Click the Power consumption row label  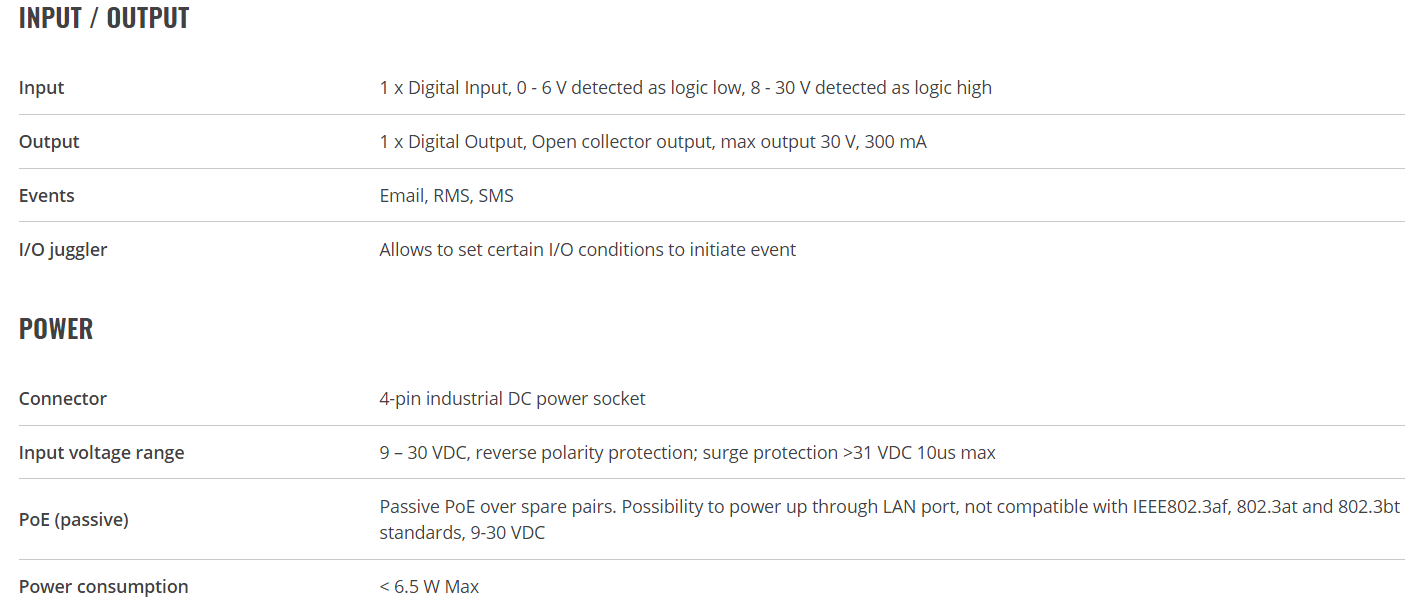pos(103,587)
